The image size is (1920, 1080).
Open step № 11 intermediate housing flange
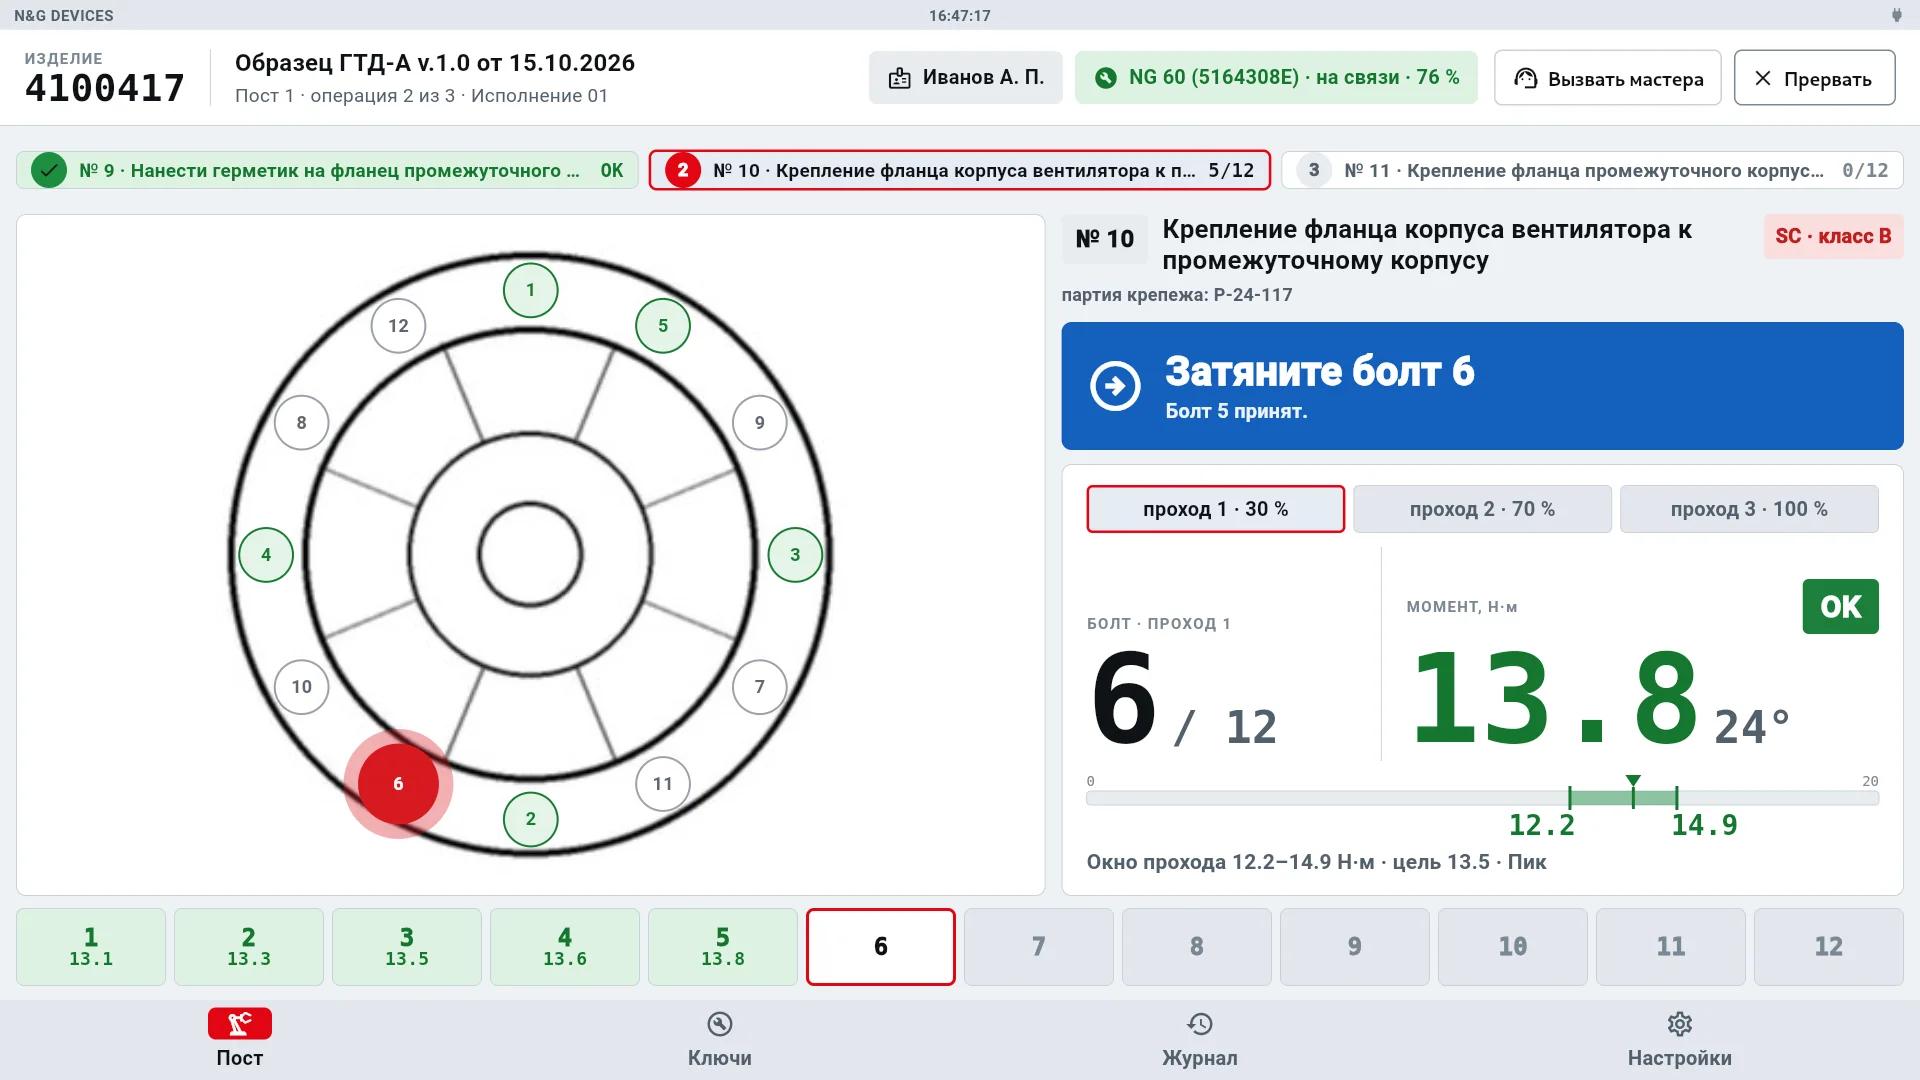point(1592,170)
